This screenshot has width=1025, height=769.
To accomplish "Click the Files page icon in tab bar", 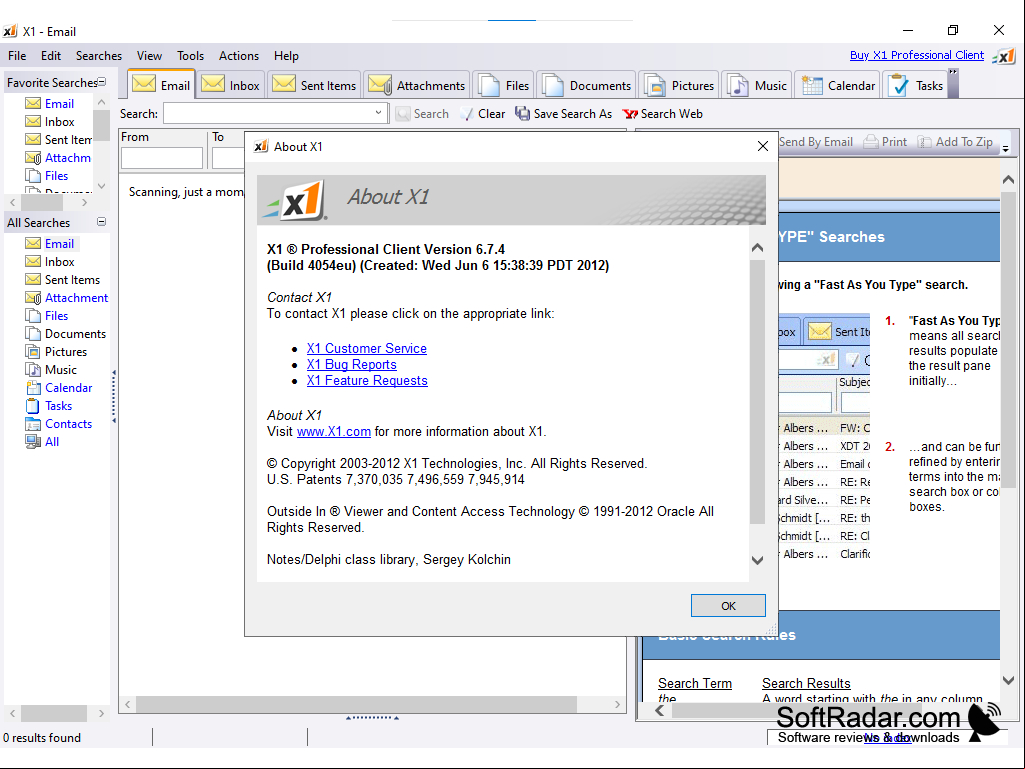I will (488, 85).
